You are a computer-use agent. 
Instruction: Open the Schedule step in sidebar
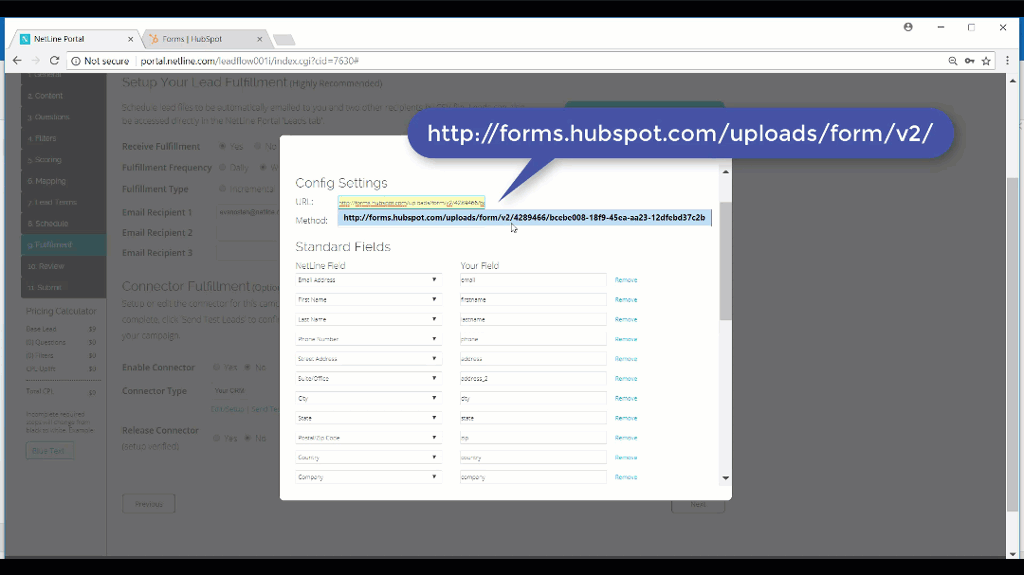click(63, 223)
